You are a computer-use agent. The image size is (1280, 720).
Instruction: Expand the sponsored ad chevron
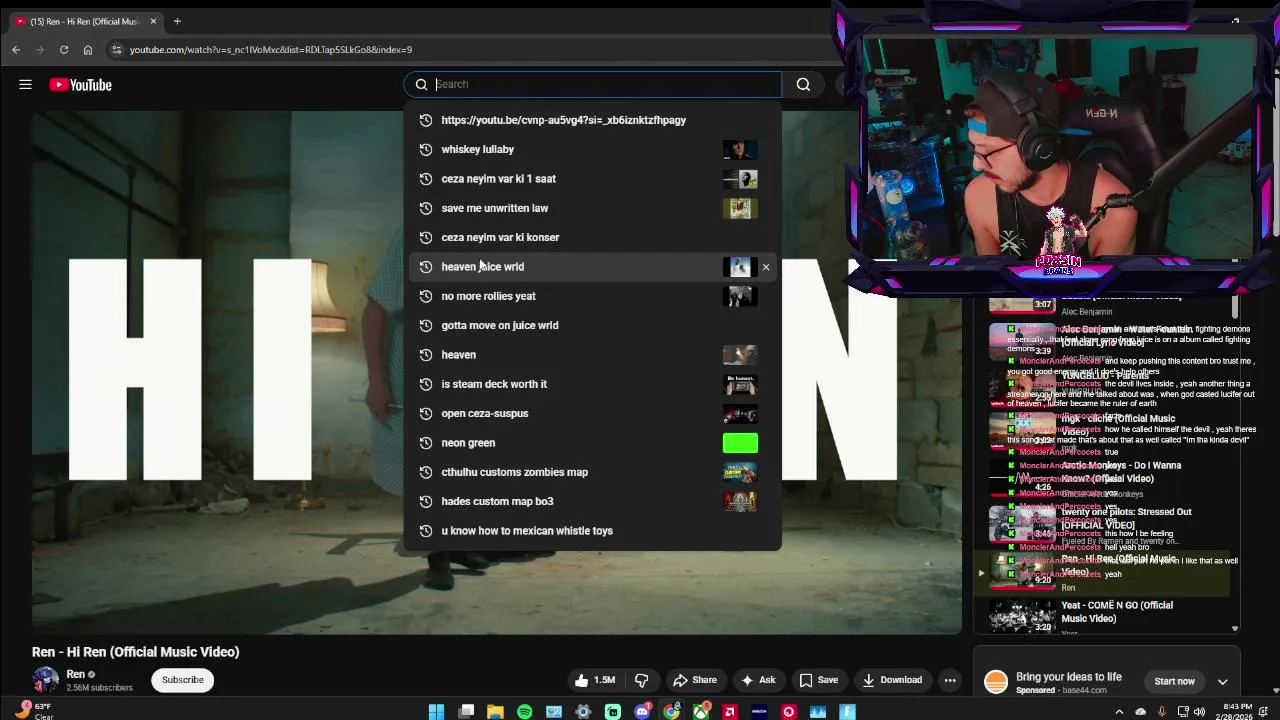click(1222, 681)
